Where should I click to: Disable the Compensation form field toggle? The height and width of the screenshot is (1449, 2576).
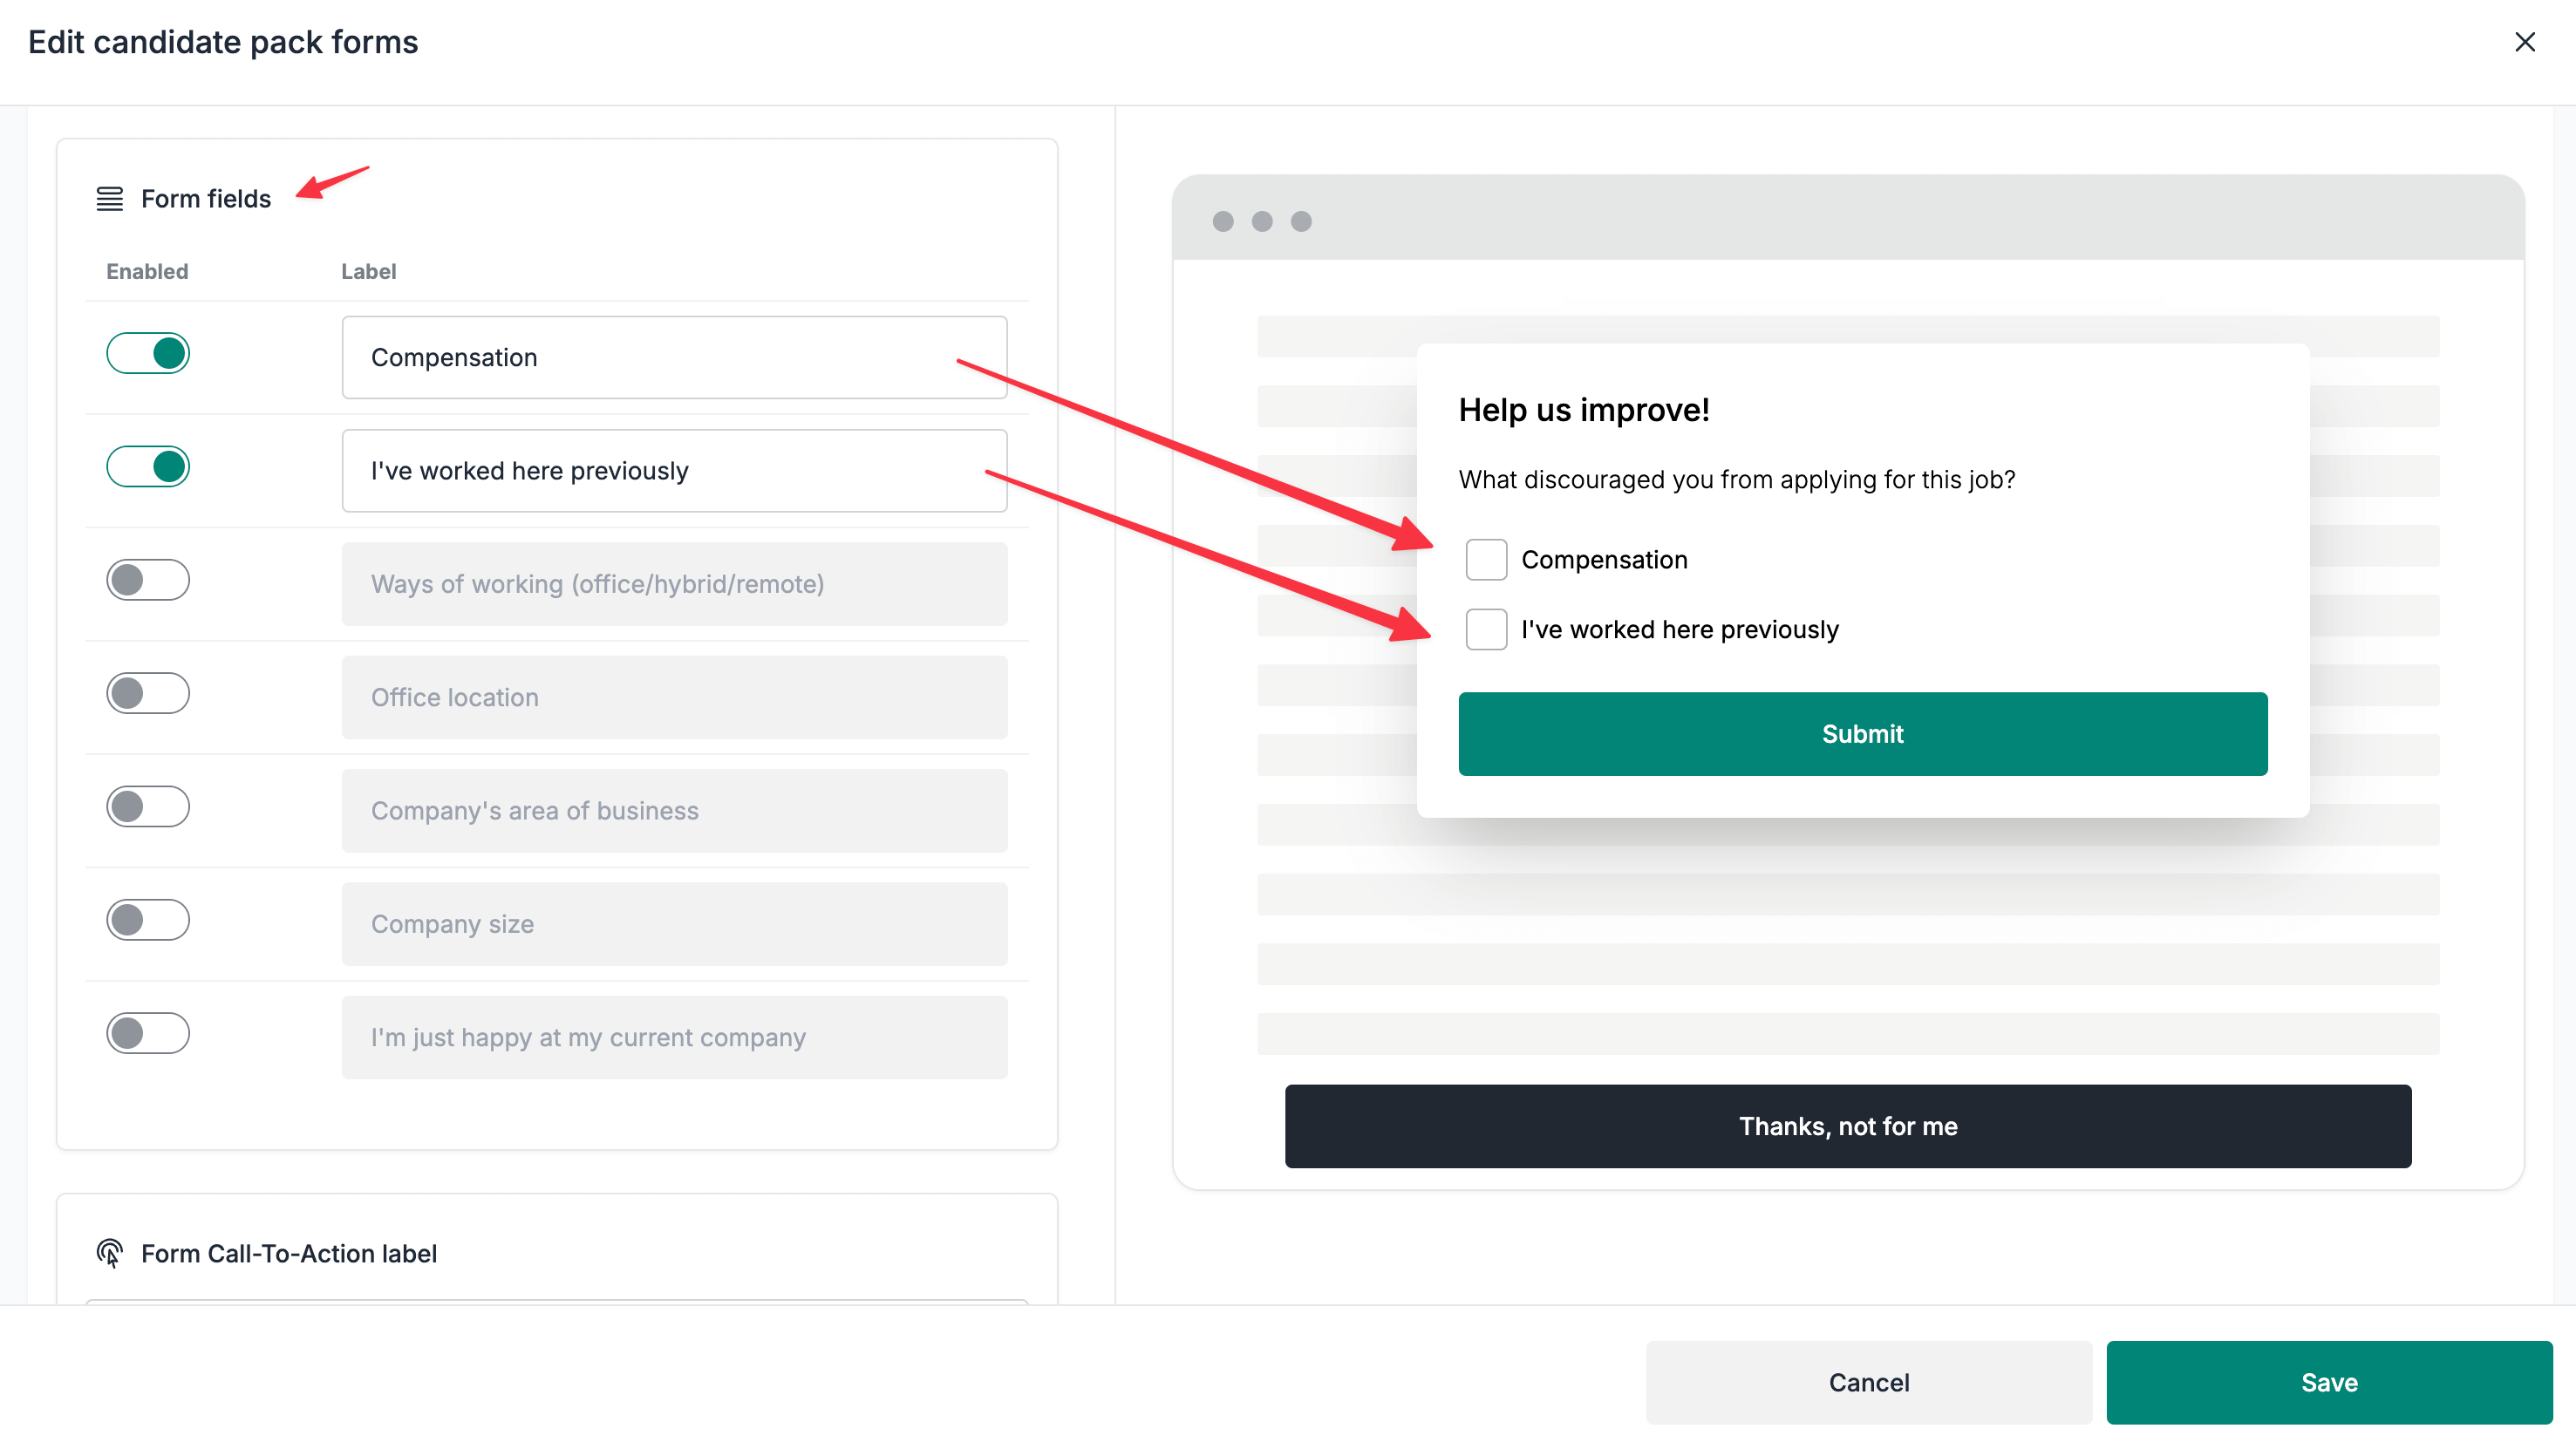(147, 352)
